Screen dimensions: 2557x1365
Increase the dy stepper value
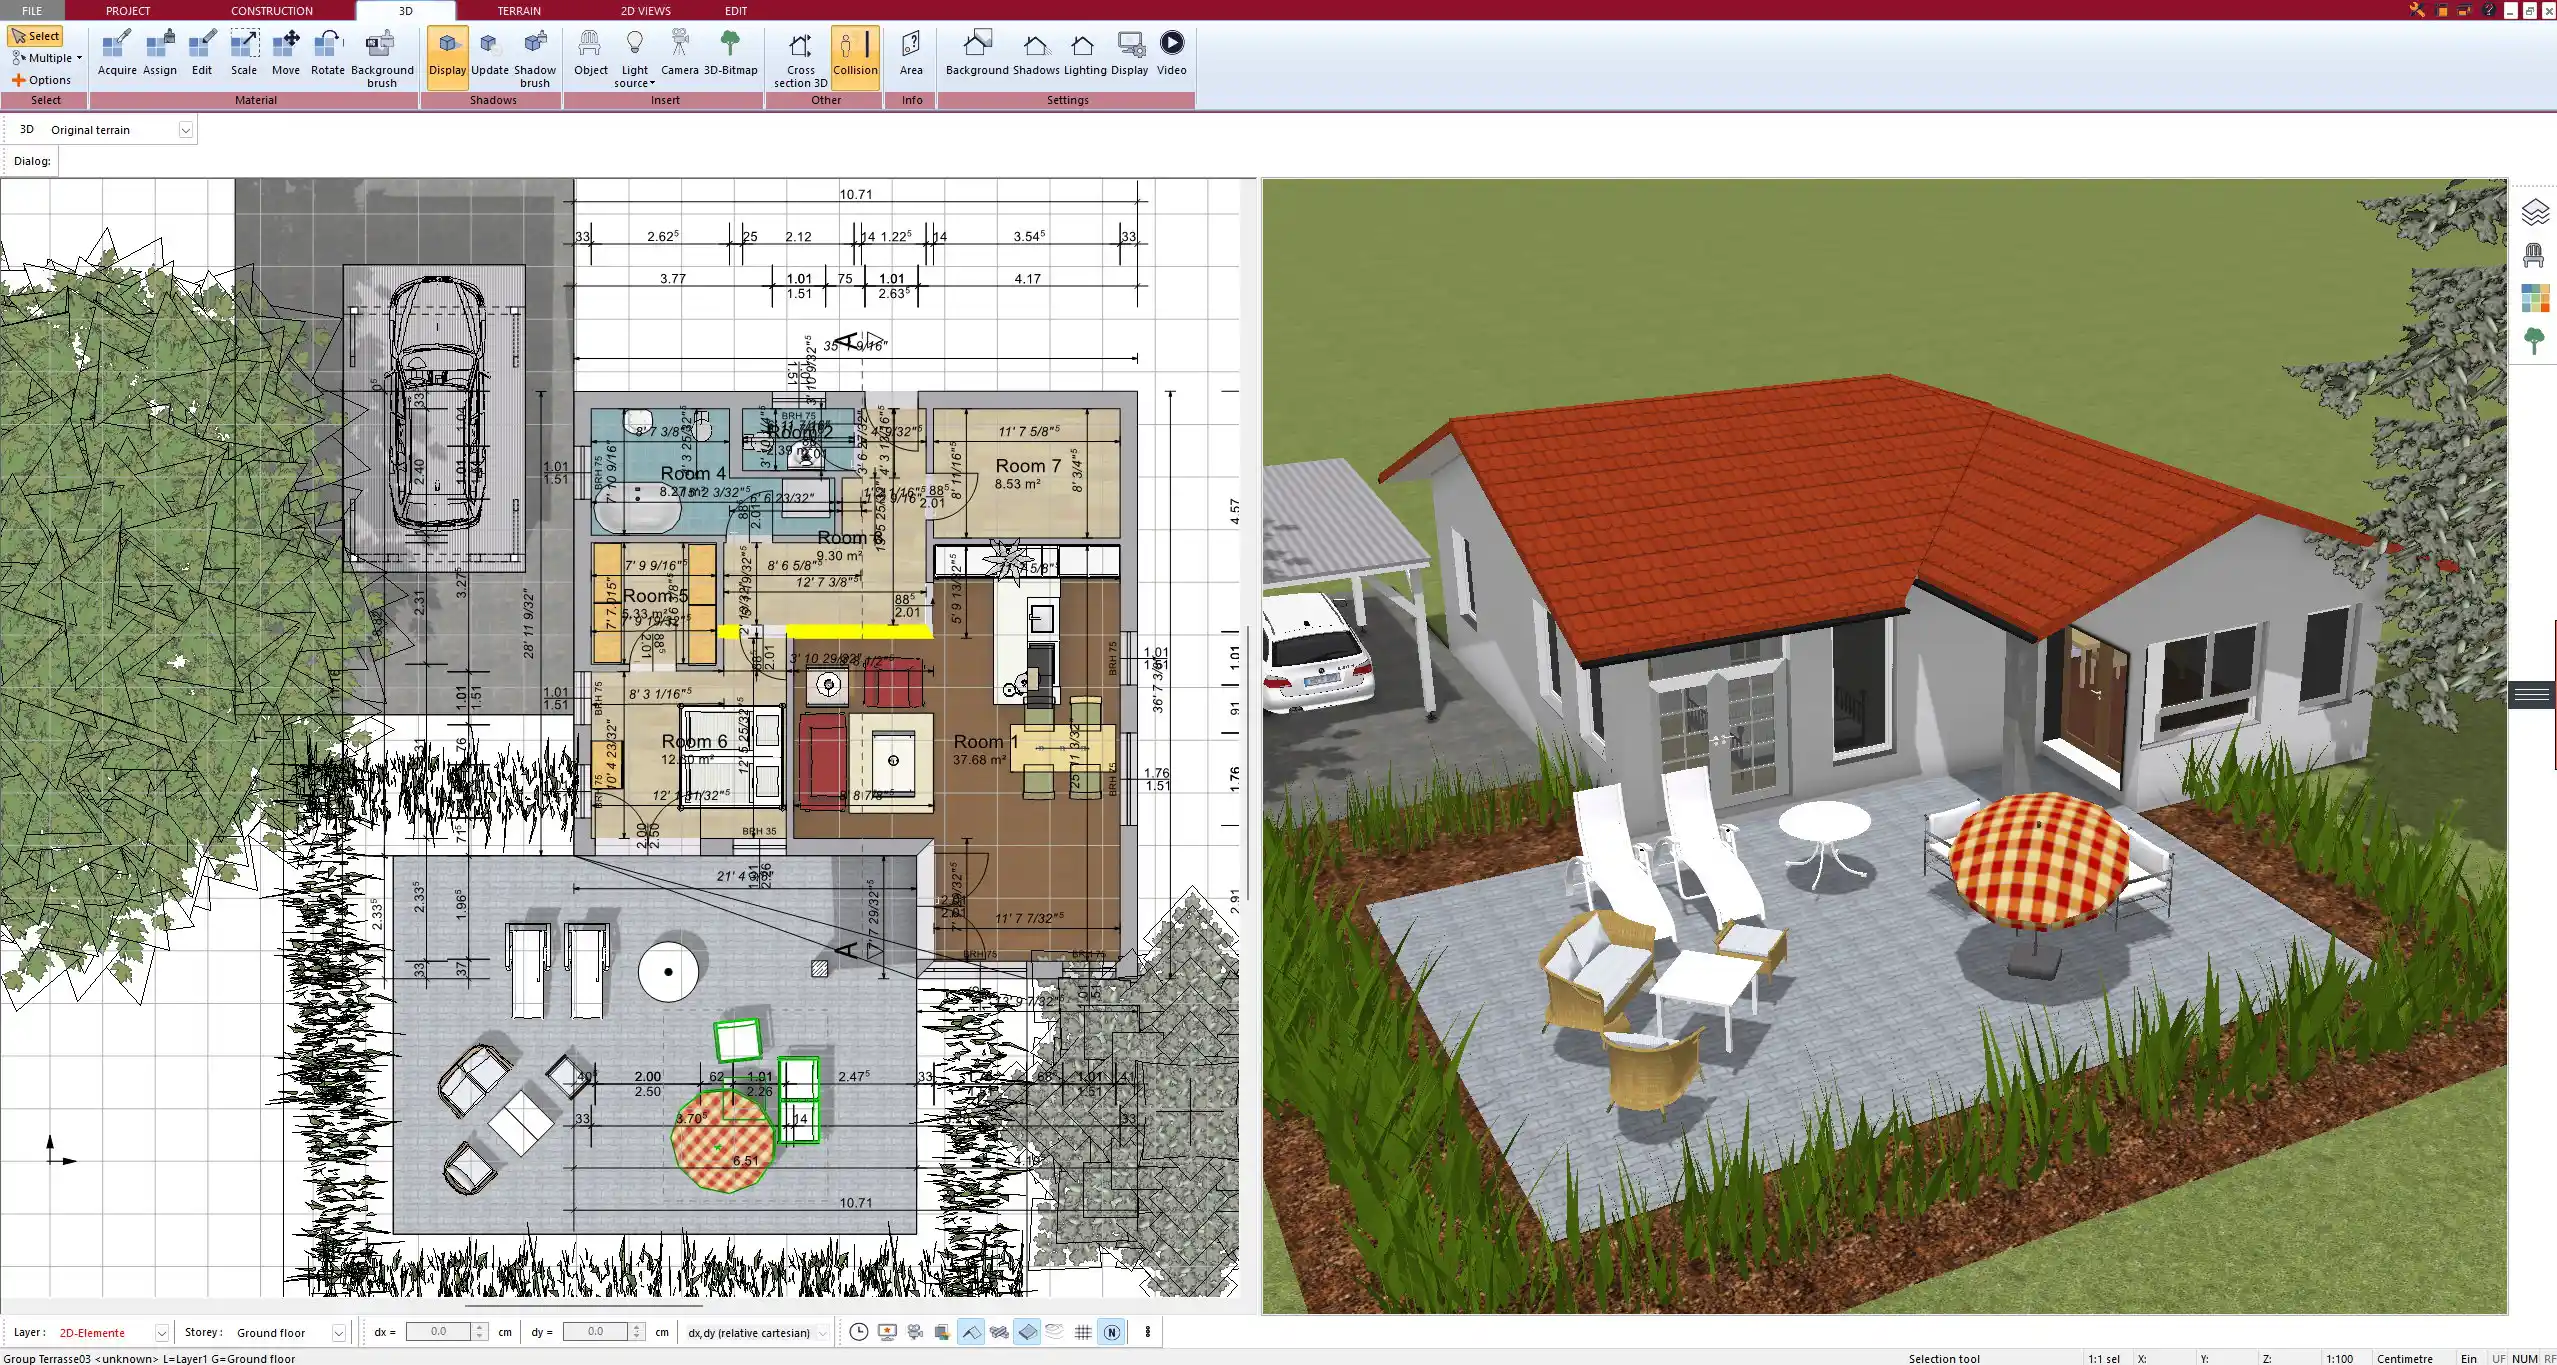tap(637, 1327)
